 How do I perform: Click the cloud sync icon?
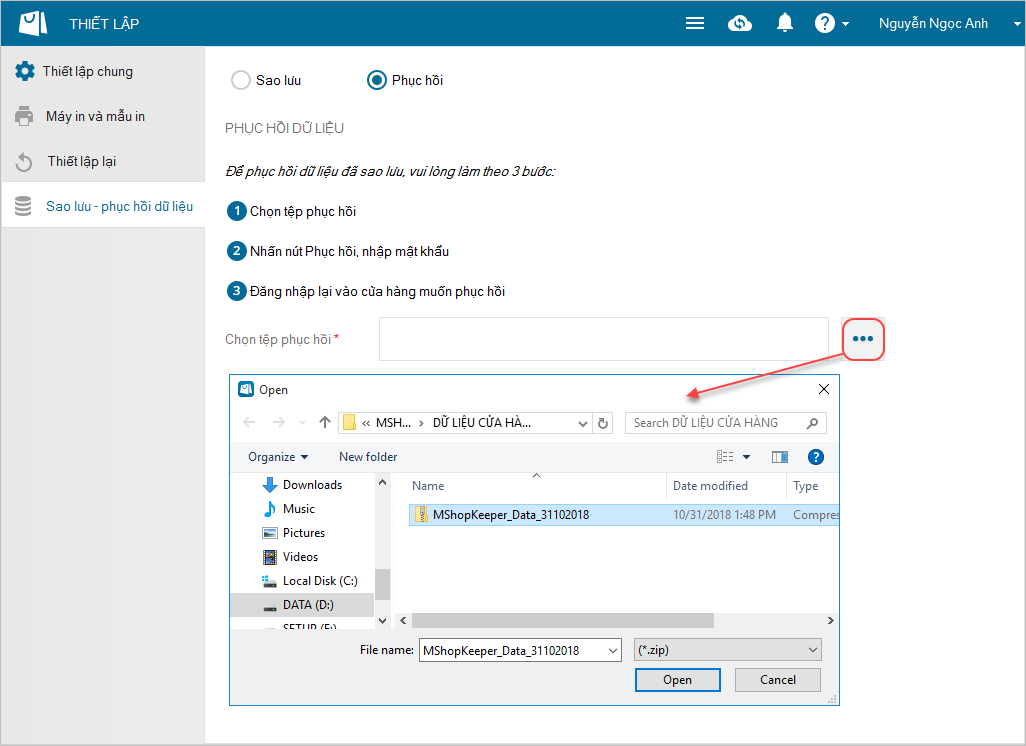click(740, 23)
